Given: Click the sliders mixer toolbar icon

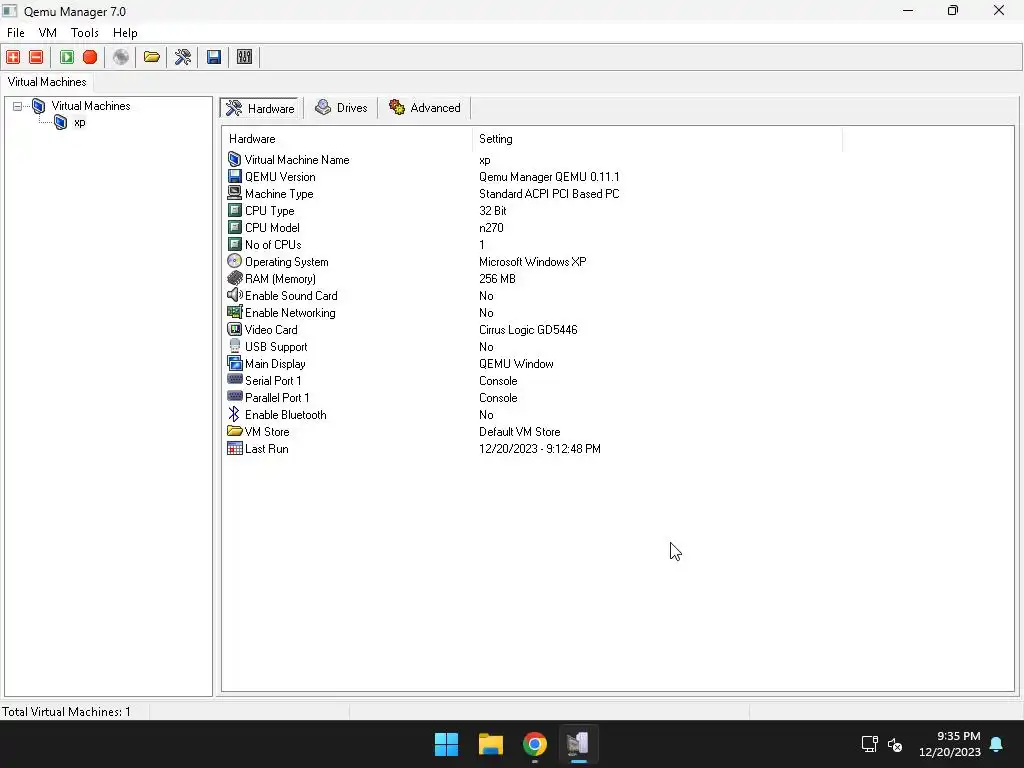Looking at the screenshot, I should [244, 57].
